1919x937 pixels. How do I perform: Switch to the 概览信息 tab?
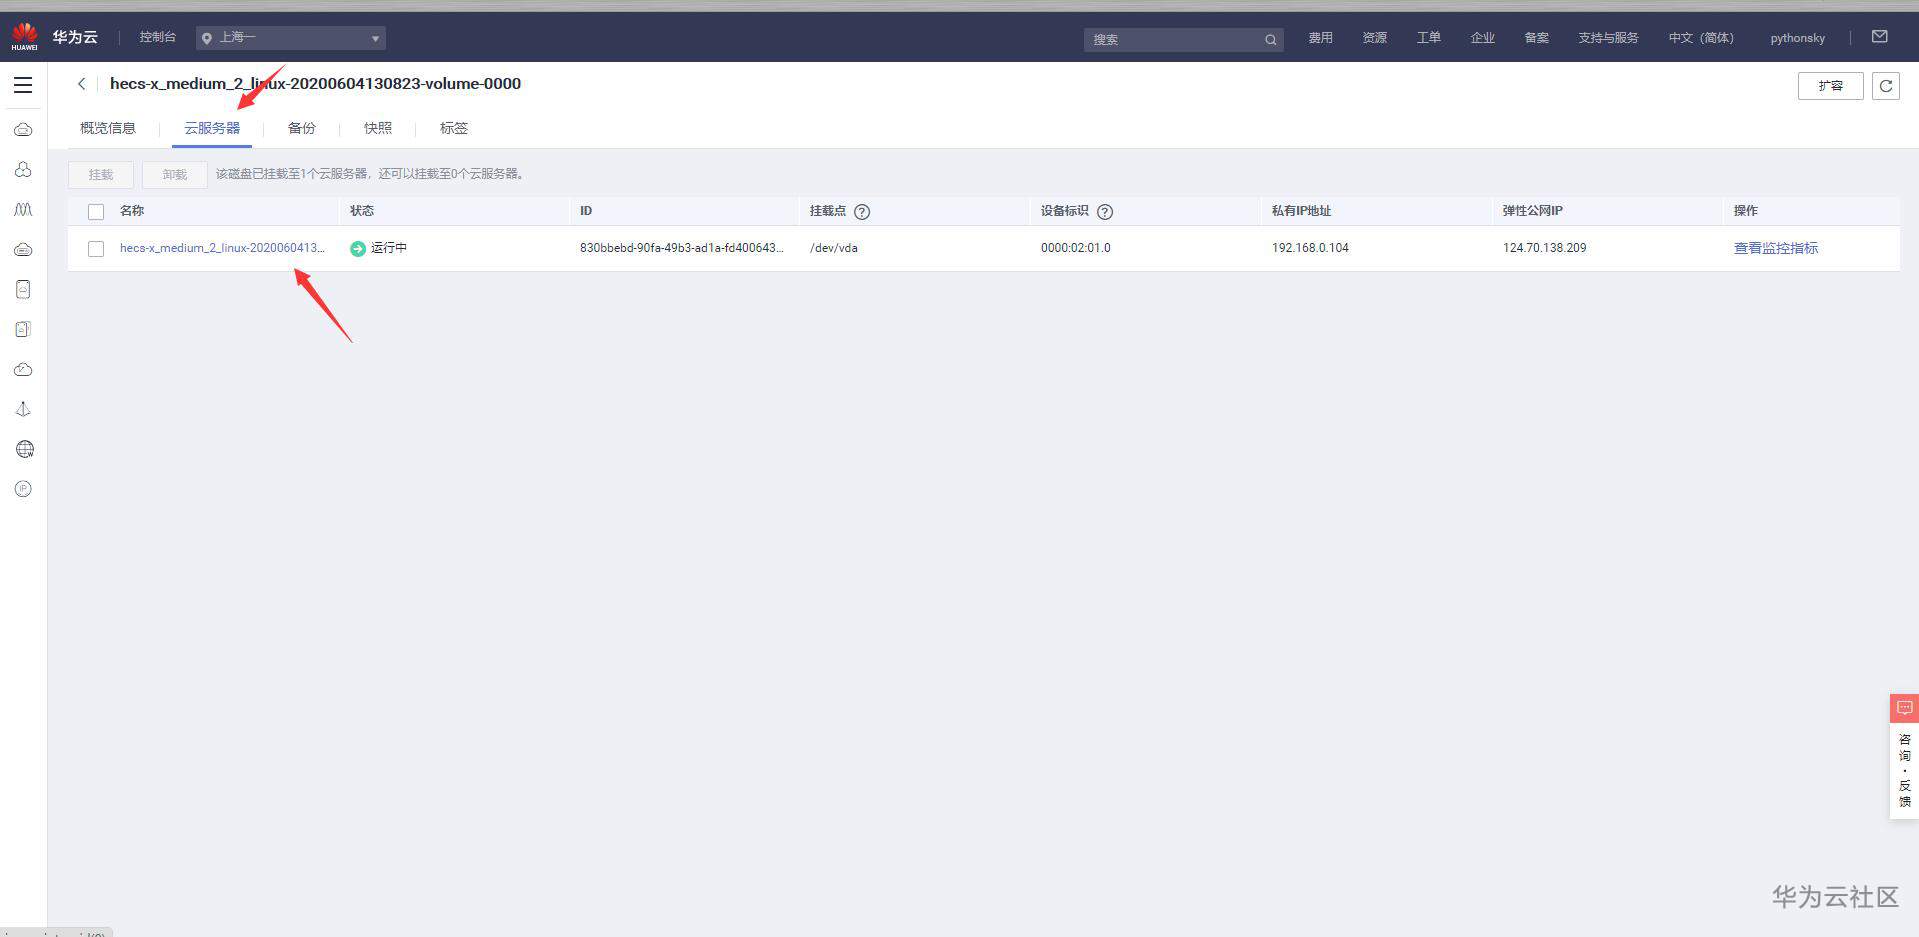(108, 128)
